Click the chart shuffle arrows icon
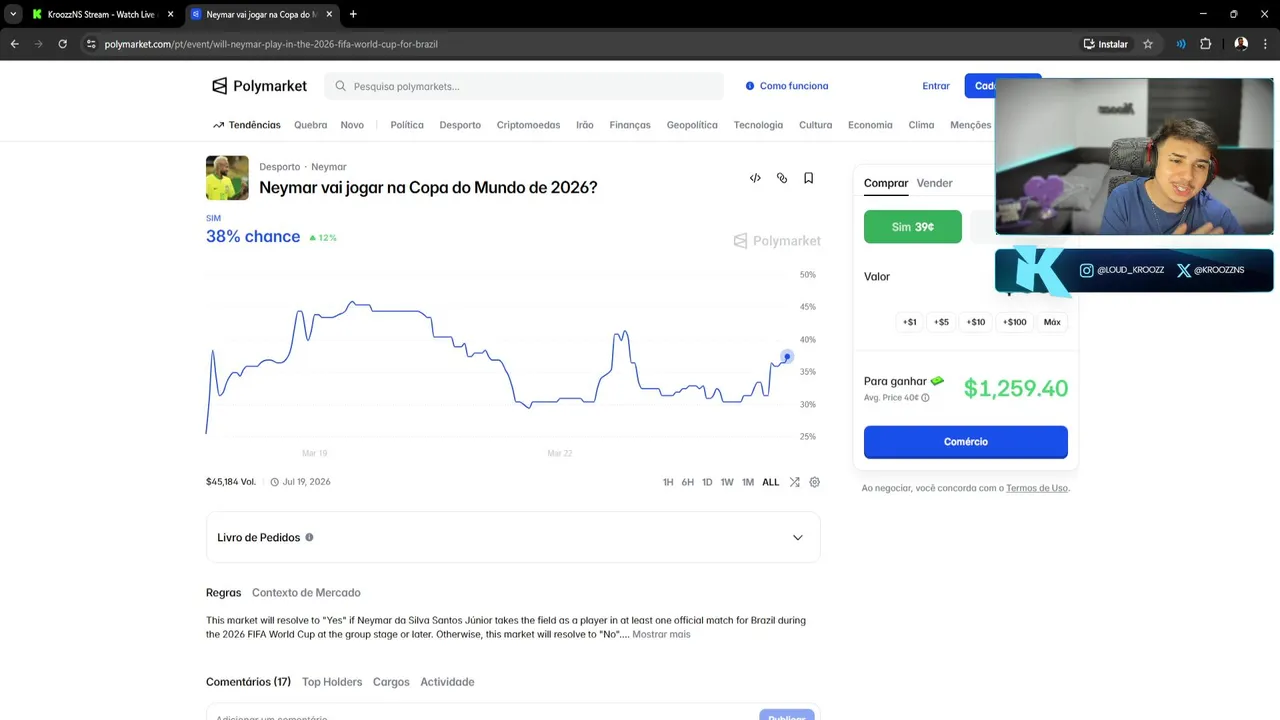The width and height of the screenshot is (1280, 720). click(794, 482)
